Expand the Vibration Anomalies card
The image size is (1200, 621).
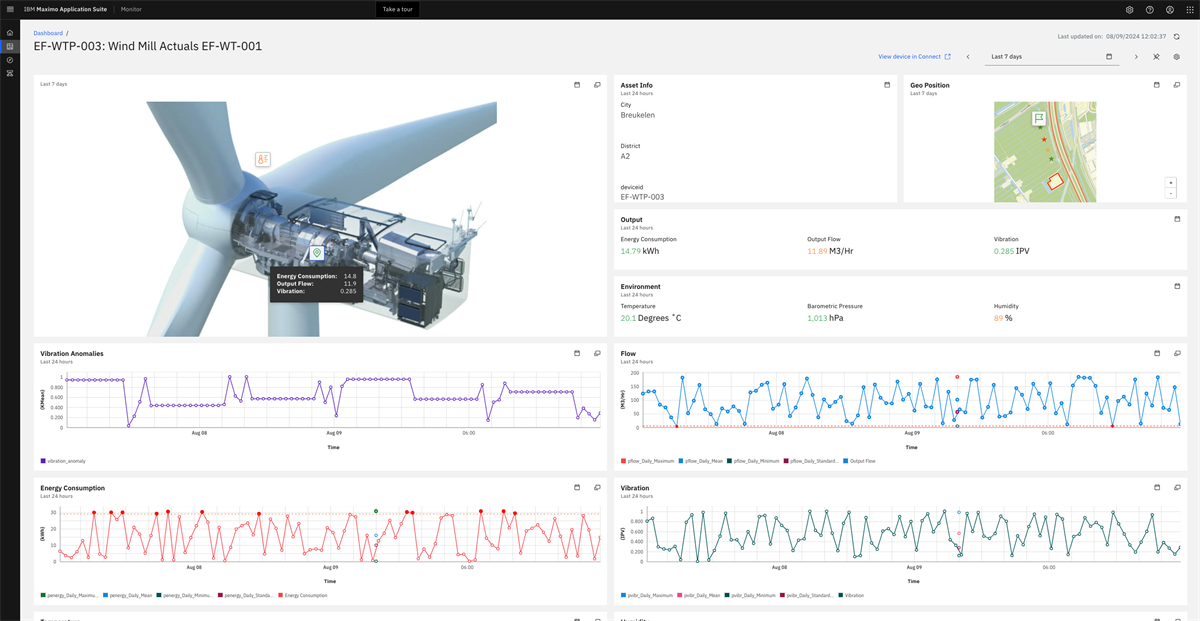click(597, 353)
